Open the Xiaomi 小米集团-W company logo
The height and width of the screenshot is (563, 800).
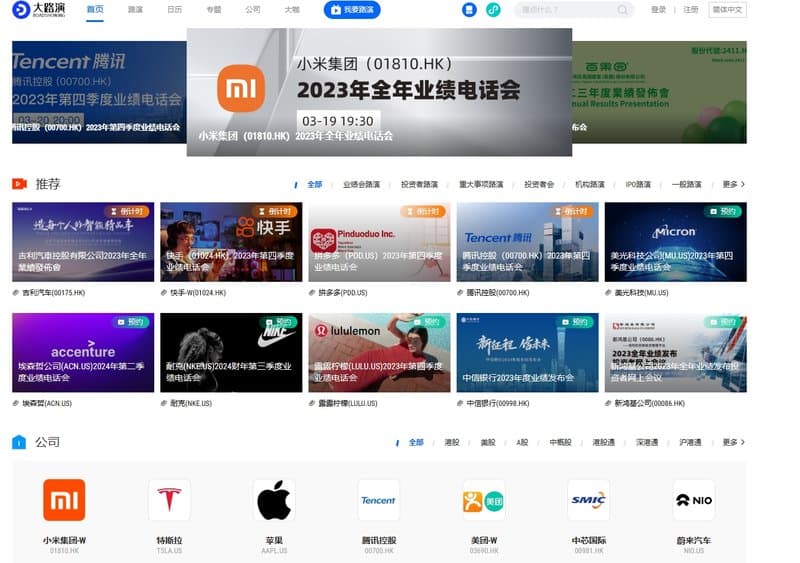64,500
